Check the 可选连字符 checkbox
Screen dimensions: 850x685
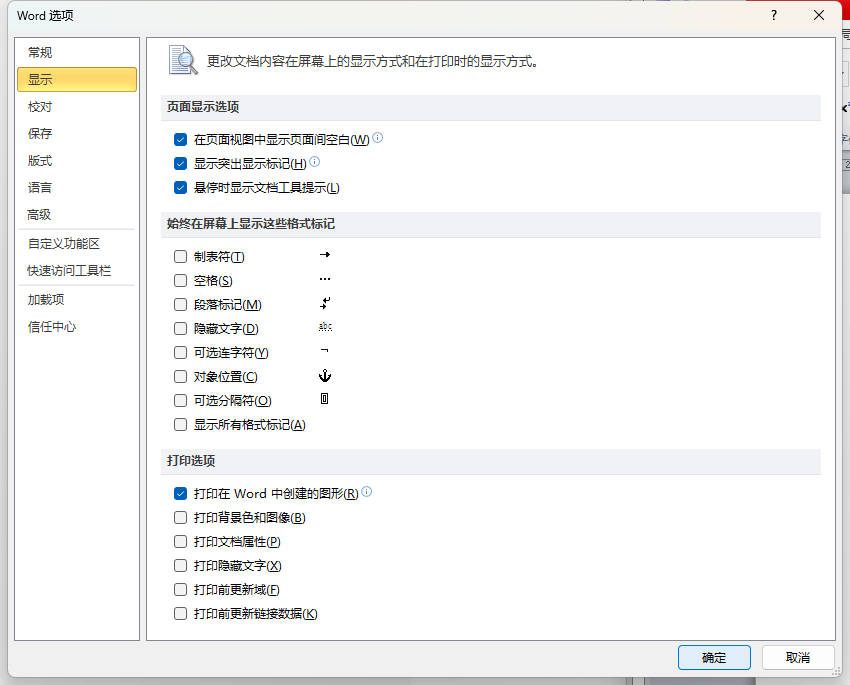(x=181, y=352)
